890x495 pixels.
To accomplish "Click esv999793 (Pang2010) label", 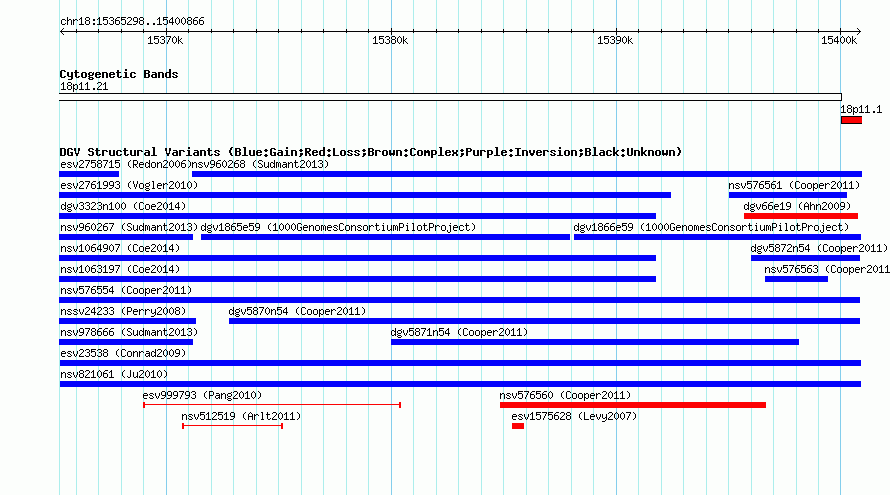I will coord(202,396).
